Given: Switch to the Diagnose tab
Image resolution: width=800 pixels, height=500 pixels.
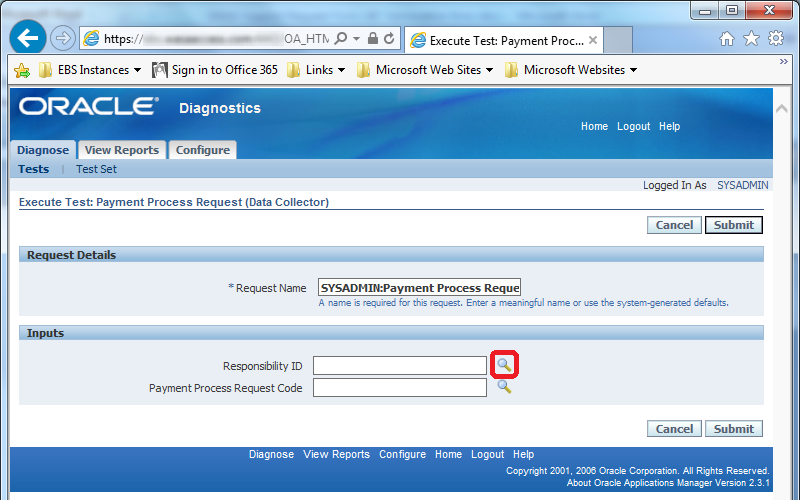Looking at the screenshot, I should click(x=43, y=150).
